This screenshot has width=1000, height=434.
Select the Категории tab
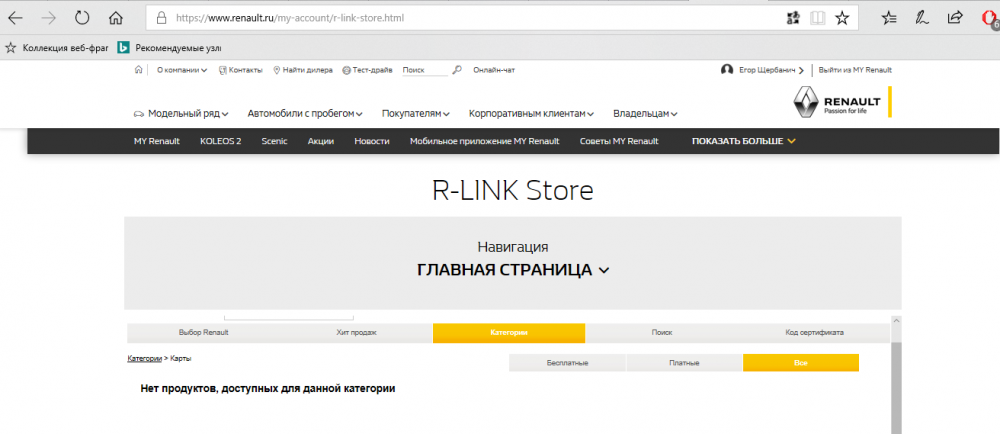click(x=509, y=333)
